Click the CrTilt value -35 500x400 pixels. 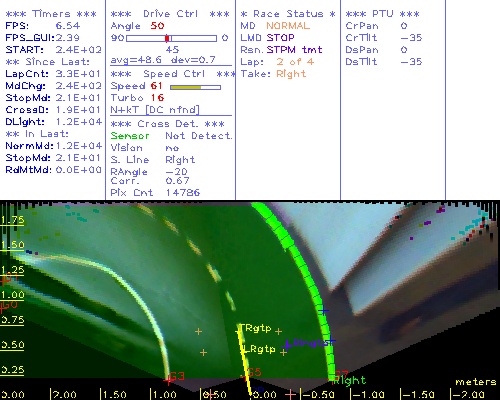tap(411, 38)
